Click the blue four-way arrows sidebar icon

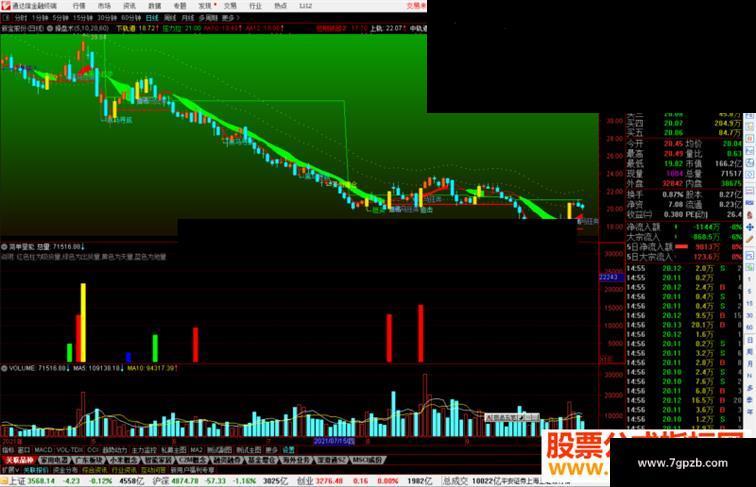(x=750, y=227)
